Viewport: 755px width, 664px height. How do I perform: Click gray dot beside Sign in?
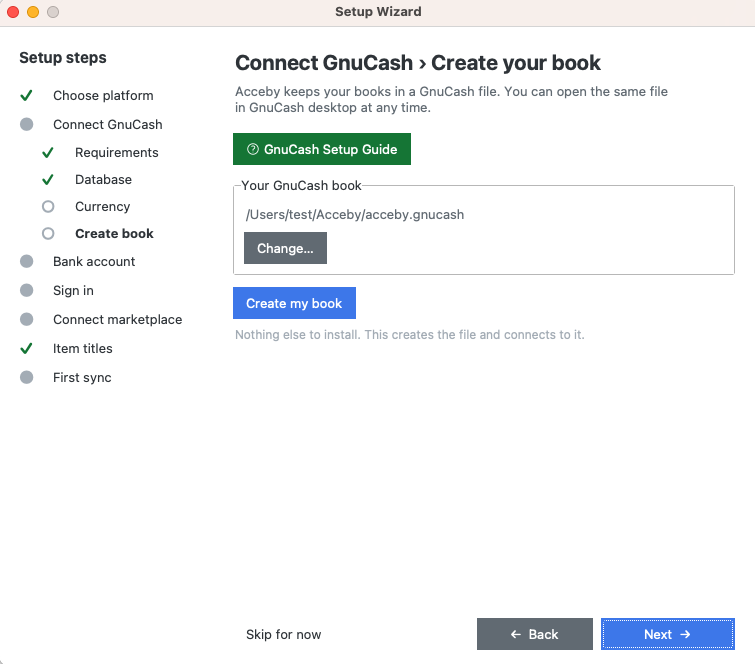click(x=26, y=290)
